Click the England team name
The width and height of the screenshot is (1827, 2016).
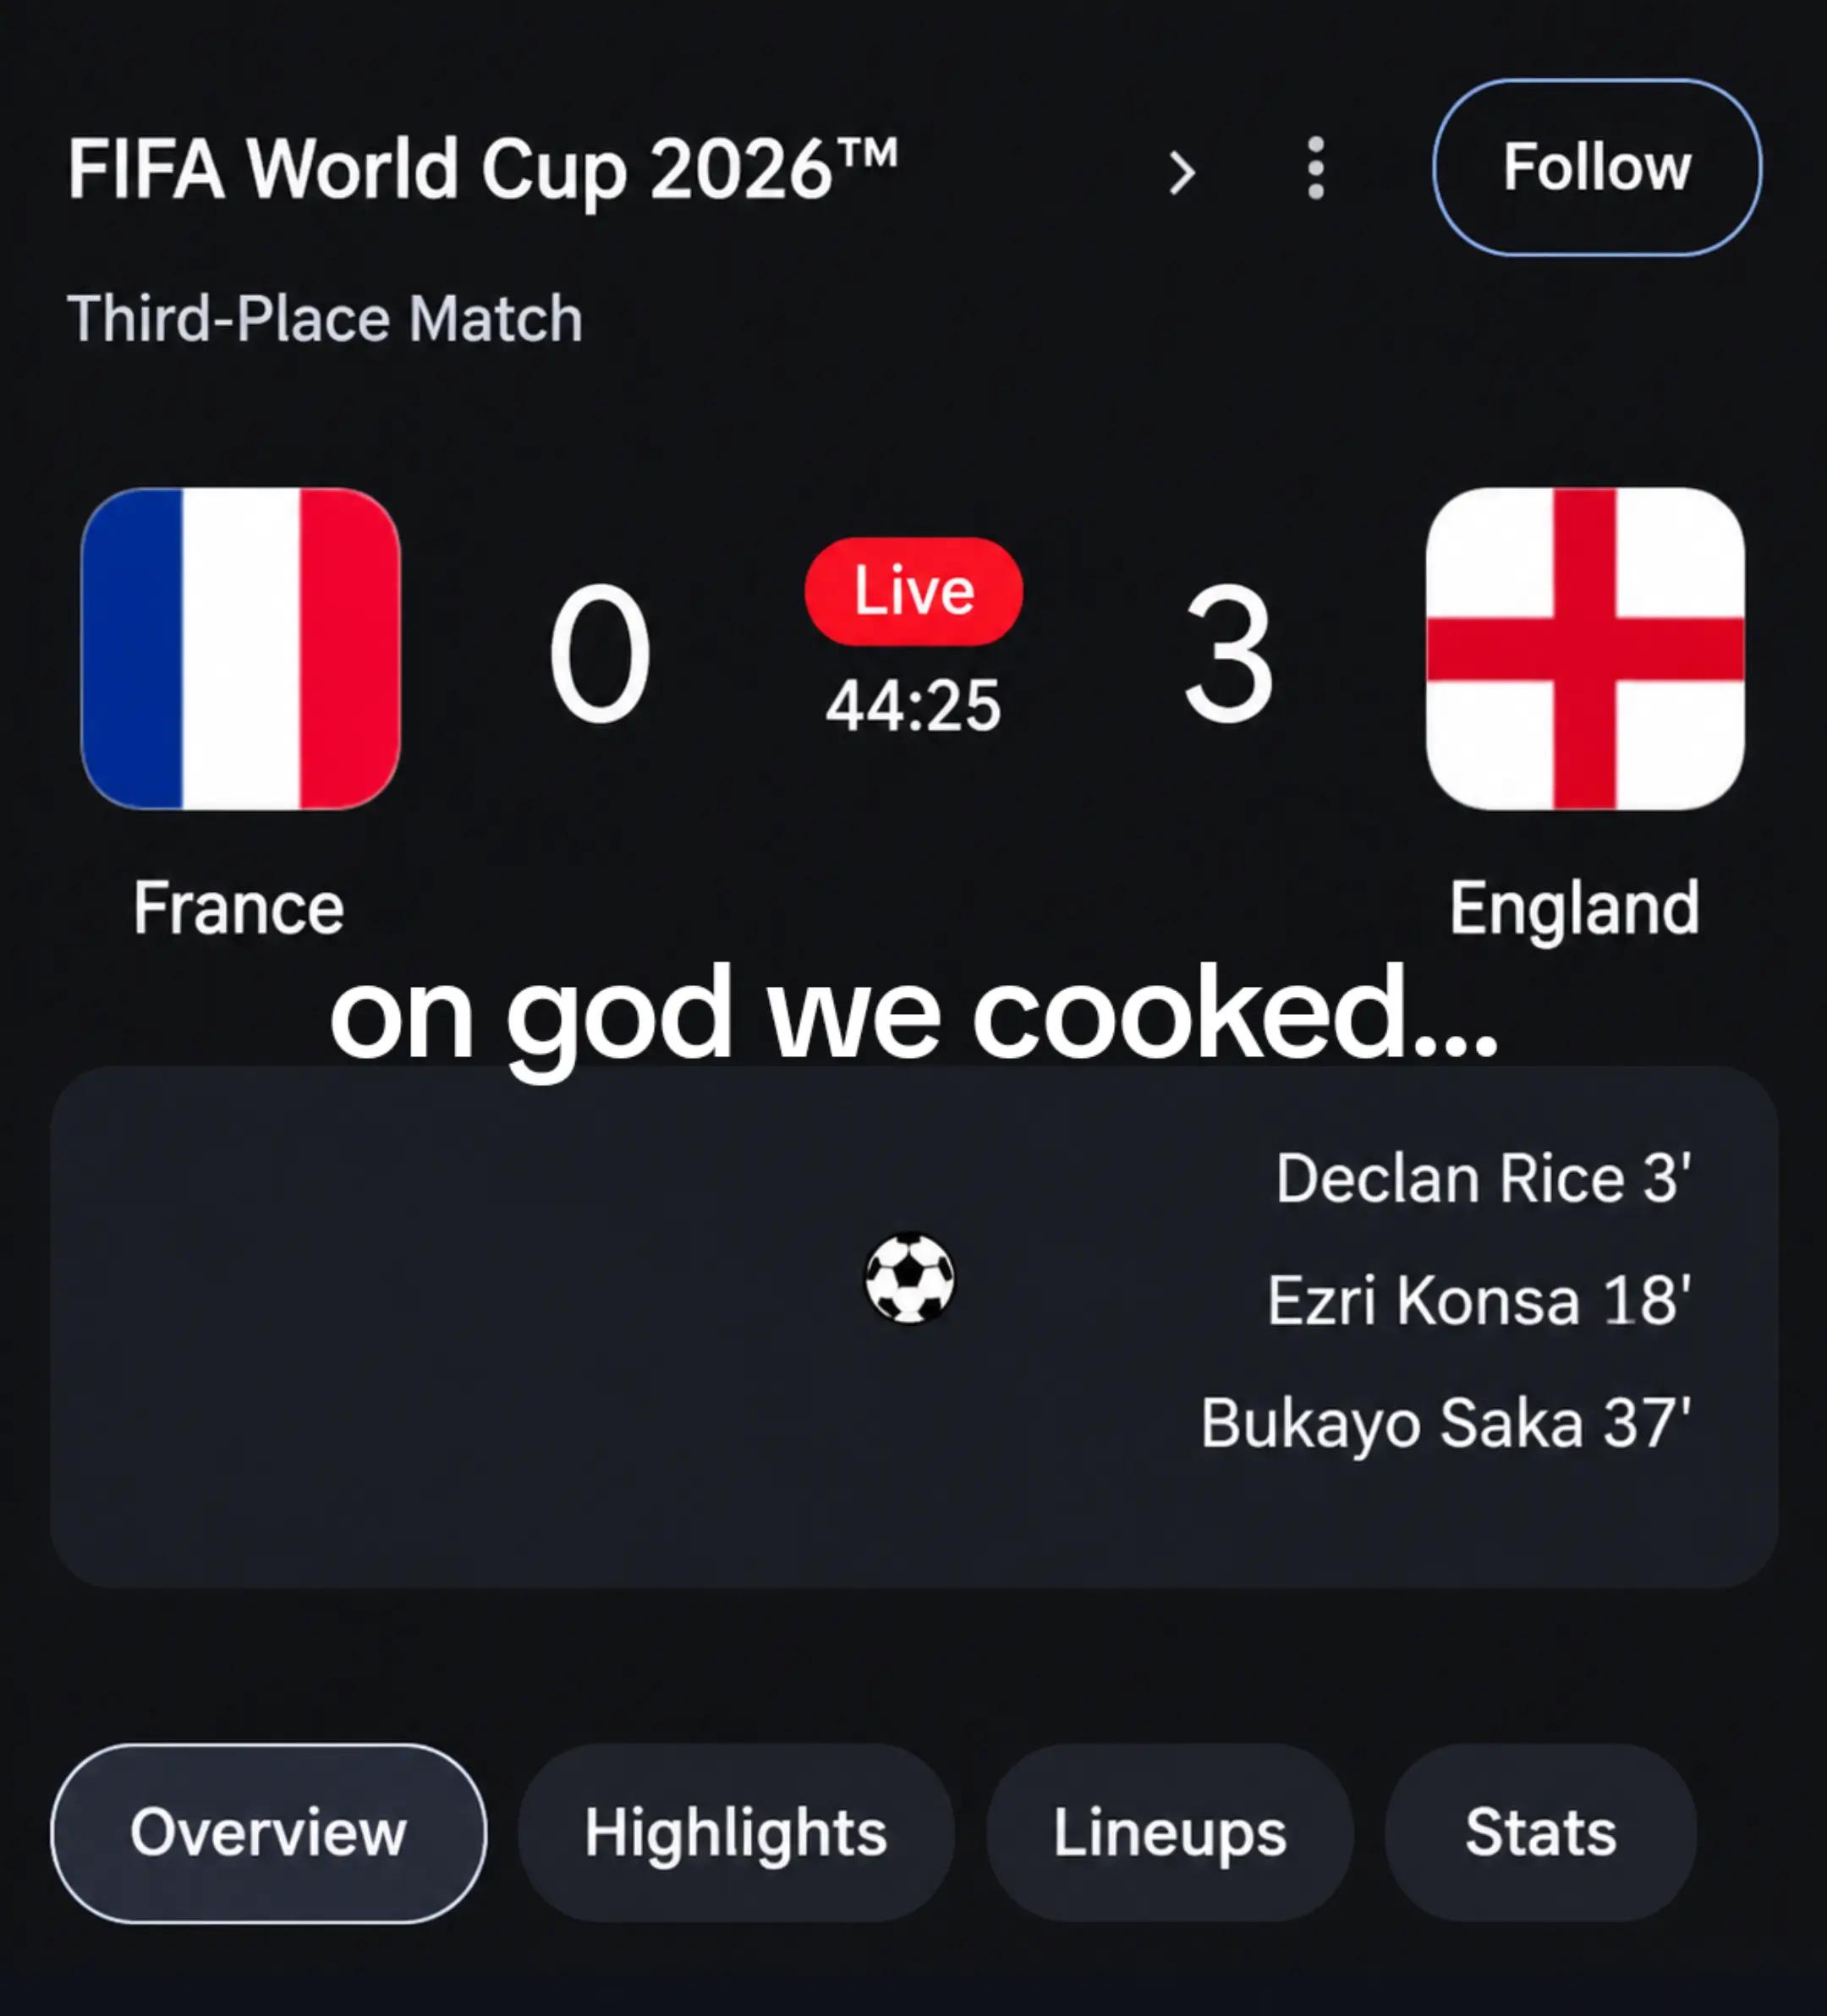(x=1574, y=908)
